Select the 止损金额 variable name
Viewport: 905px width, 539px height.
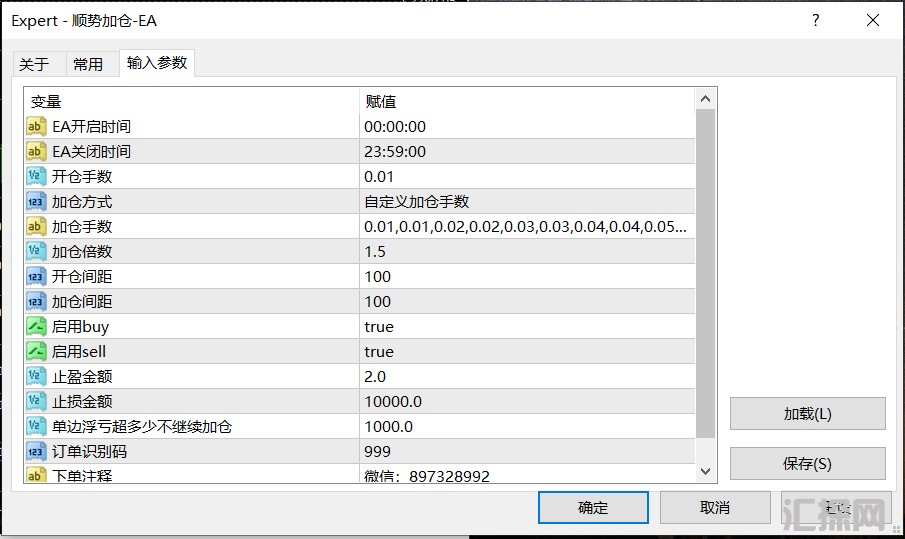click(x=82, y=401)
